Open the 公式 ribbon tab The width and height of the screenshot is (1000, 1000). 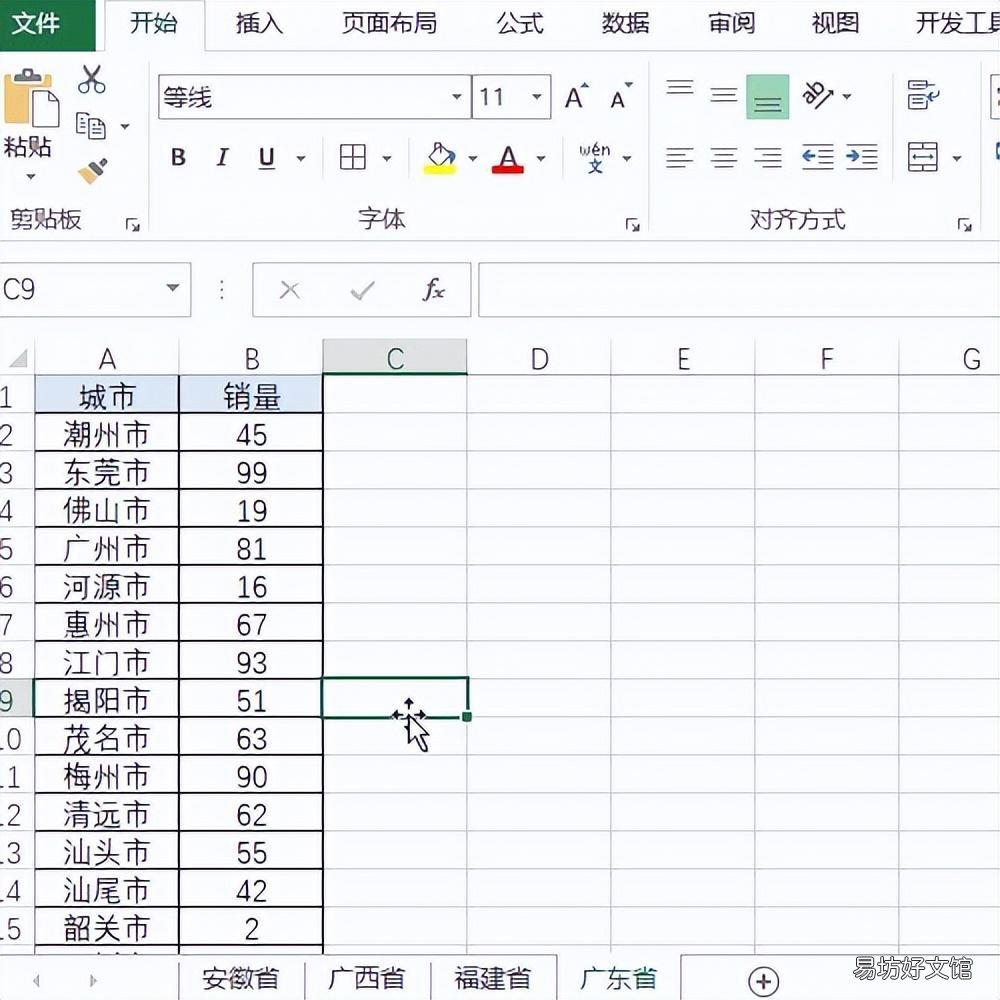tap(520, 24)
